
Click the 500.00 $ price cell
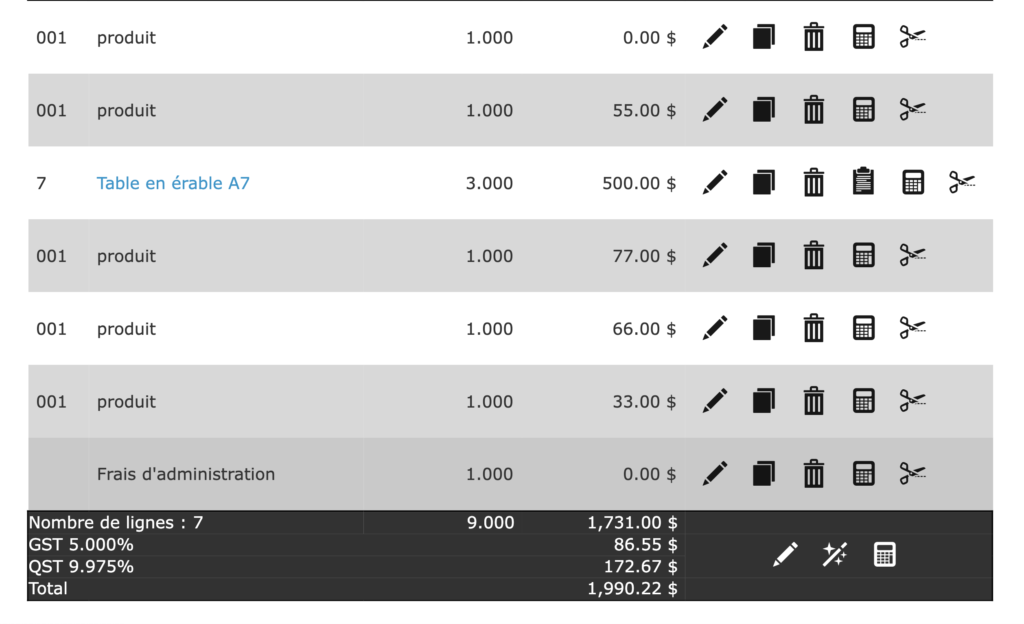click(638, 184)
